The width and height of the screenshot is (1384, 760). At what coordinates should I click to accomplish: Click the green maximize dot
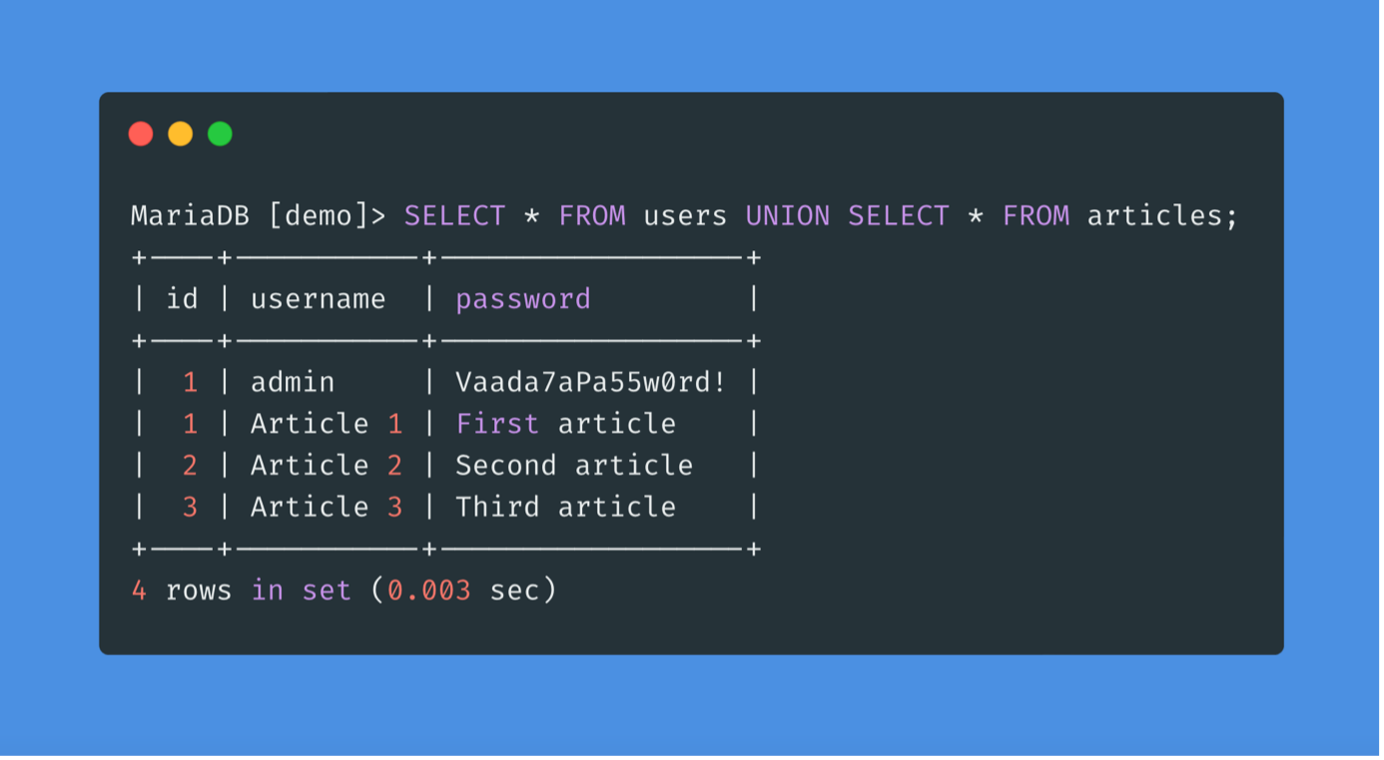click(x=220, y=134)
